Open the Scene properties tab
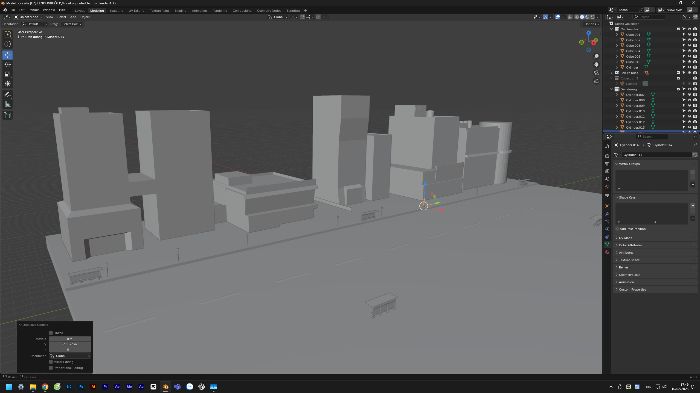The height and width of the screenshot is (393, 700). pos(607,179)
